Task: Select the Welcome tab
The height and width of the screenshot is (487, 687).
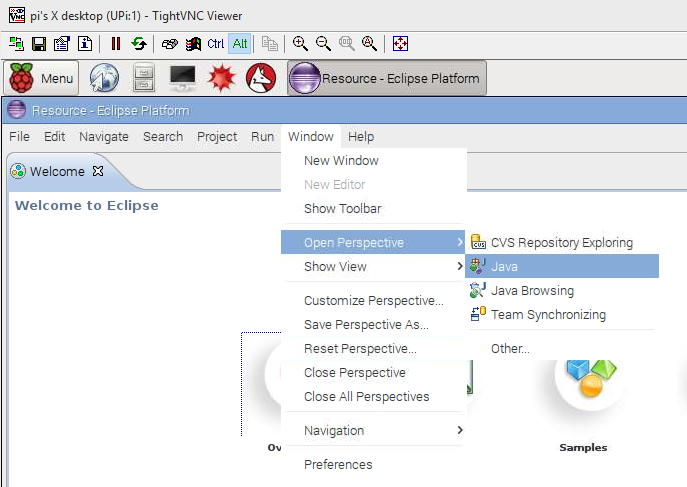Action: coord(57,171)
